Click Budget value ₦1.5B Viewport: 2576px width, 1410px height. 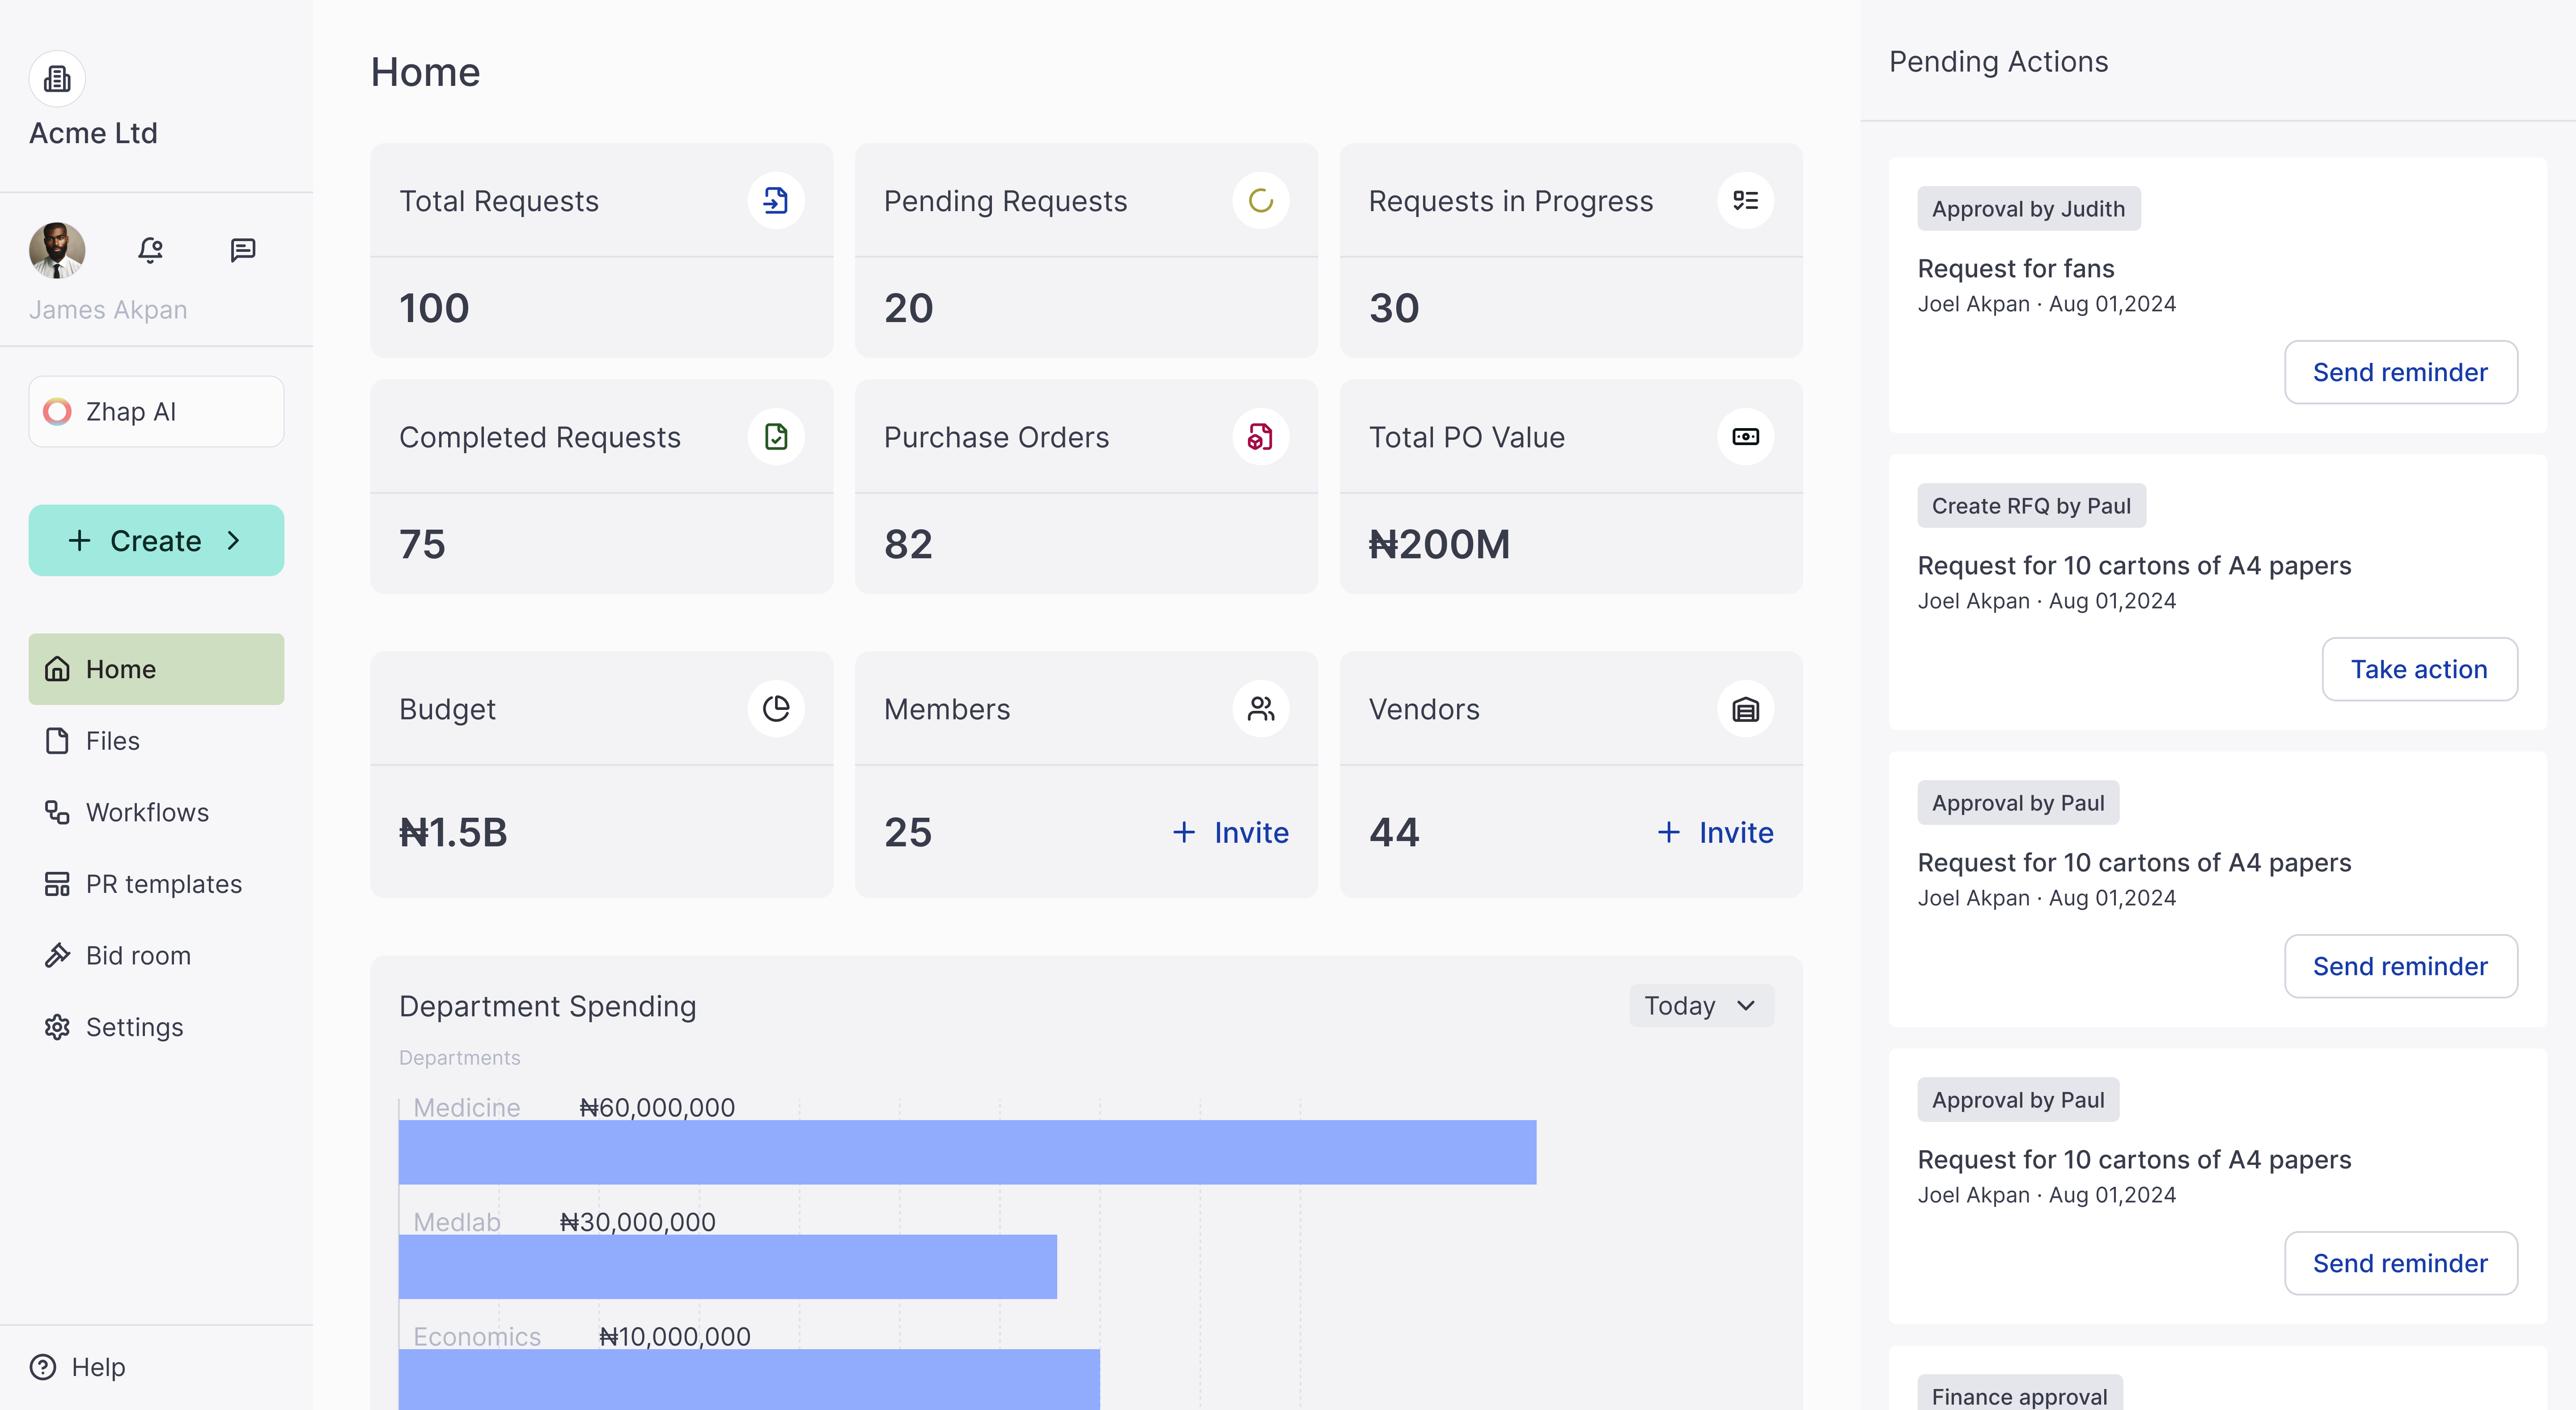(x=453, y=832)
